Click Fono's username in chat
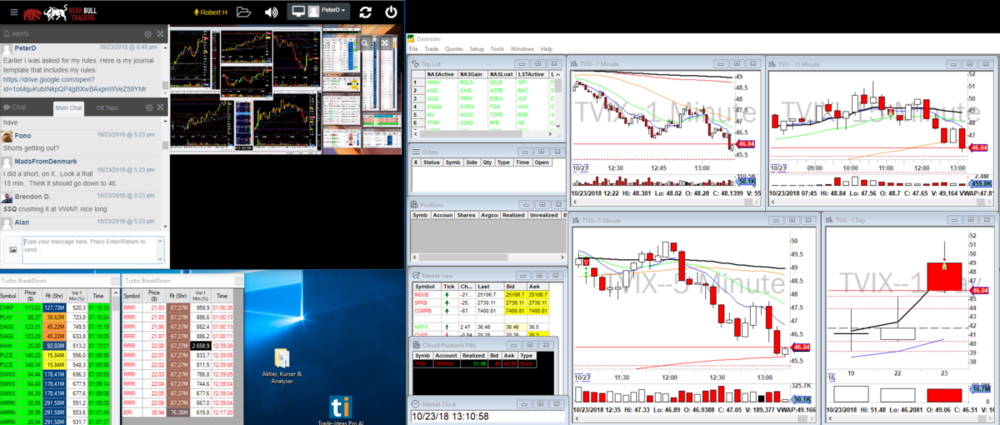The height and width of the screenshot is (425, 1000). 23,136
